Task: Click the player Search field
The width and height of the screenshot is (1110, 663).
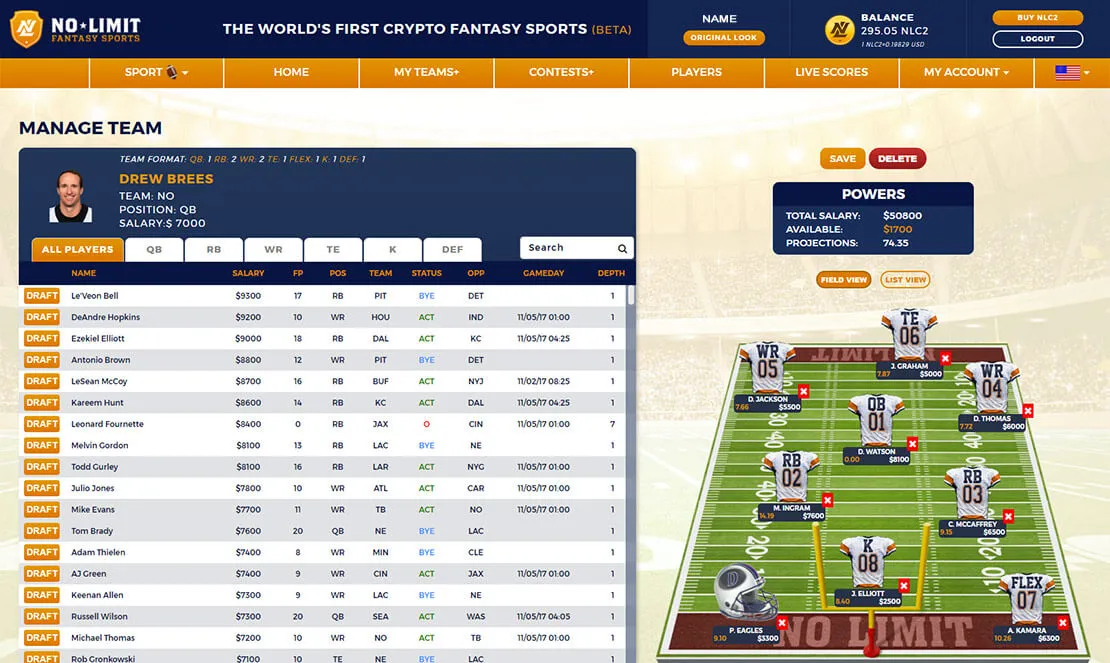Action: click(576, 248)
